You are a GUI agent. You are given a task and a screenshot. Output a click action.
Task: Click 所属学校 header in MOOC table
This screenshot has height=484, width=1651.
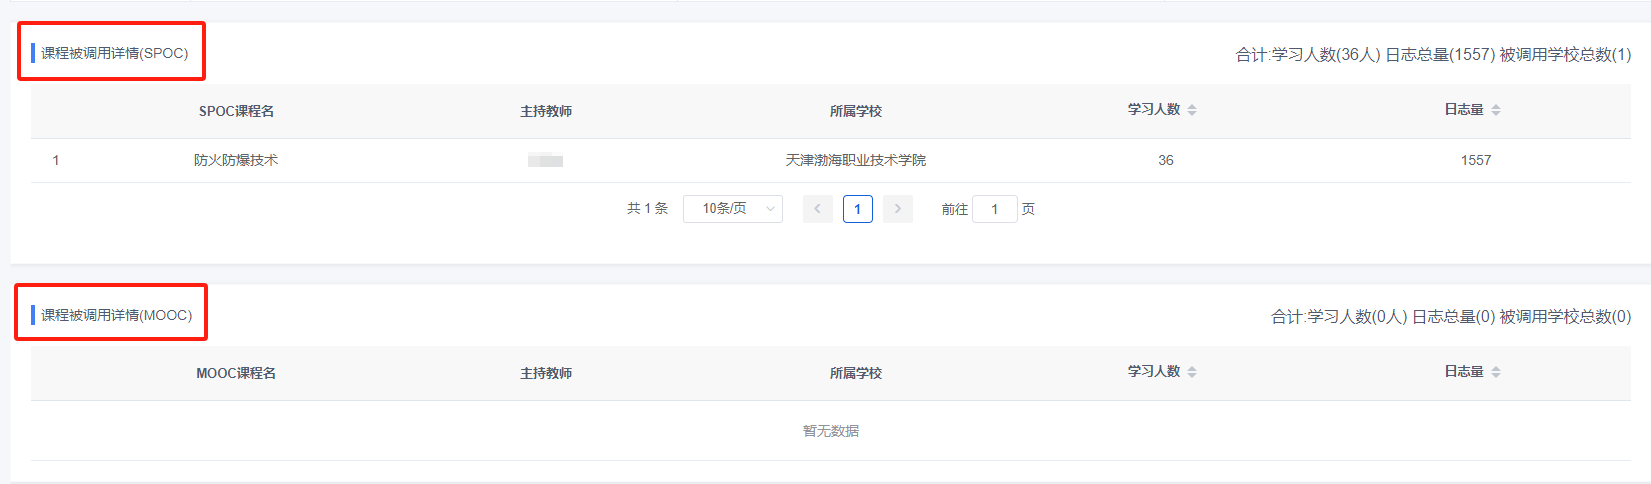(856, 373)
